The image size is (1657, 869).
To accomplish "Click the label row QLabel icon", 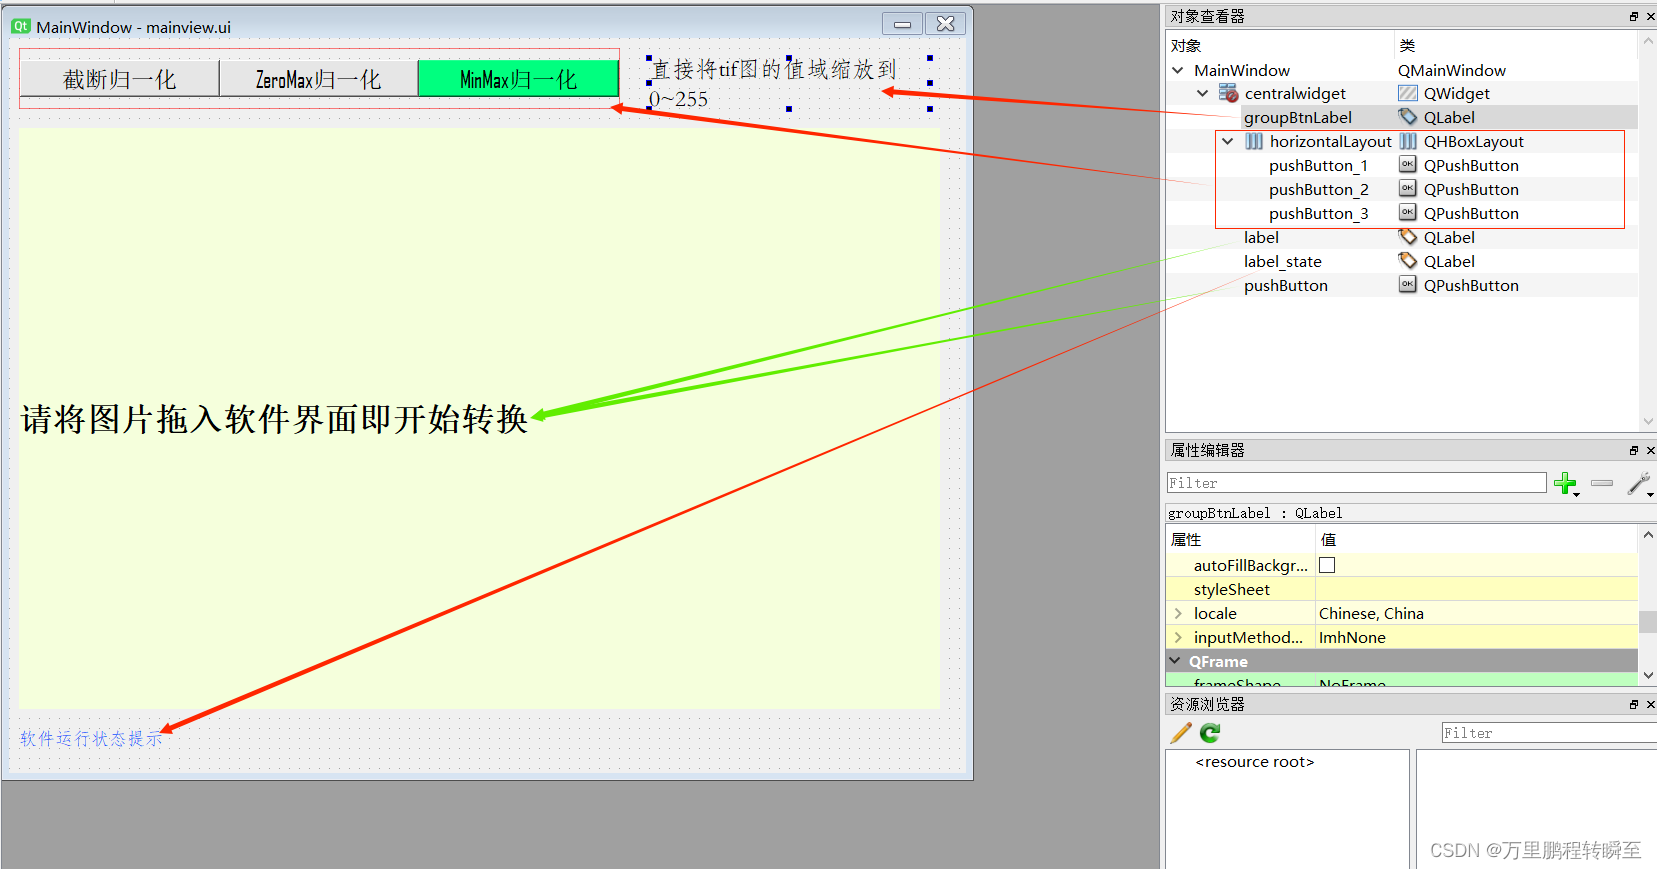I will [1408, 237].
